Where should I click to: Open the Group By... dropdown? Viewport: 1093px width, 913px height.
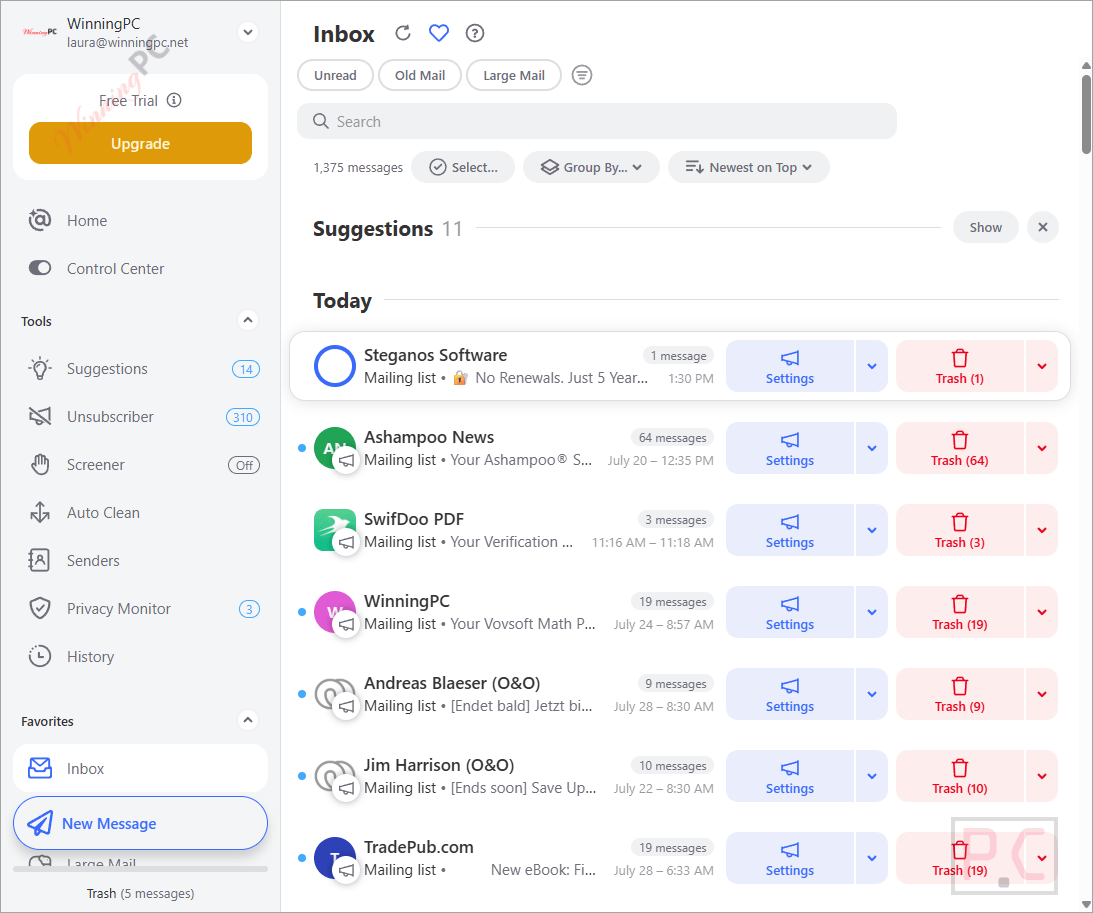pos(591,167)
